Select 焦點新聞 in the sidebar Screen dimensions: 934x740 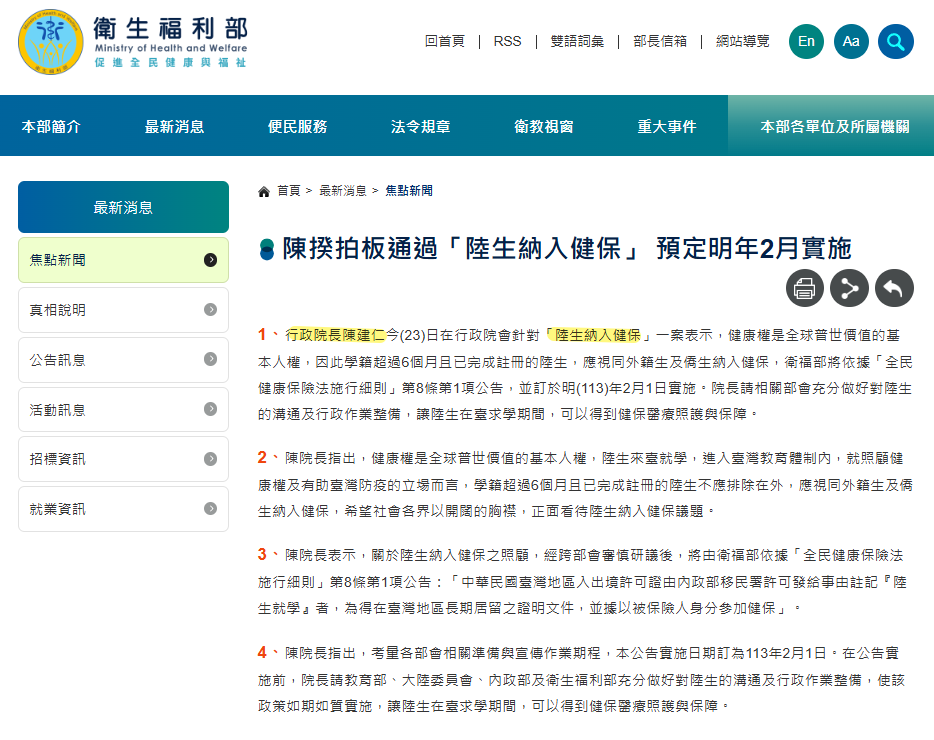123,260
